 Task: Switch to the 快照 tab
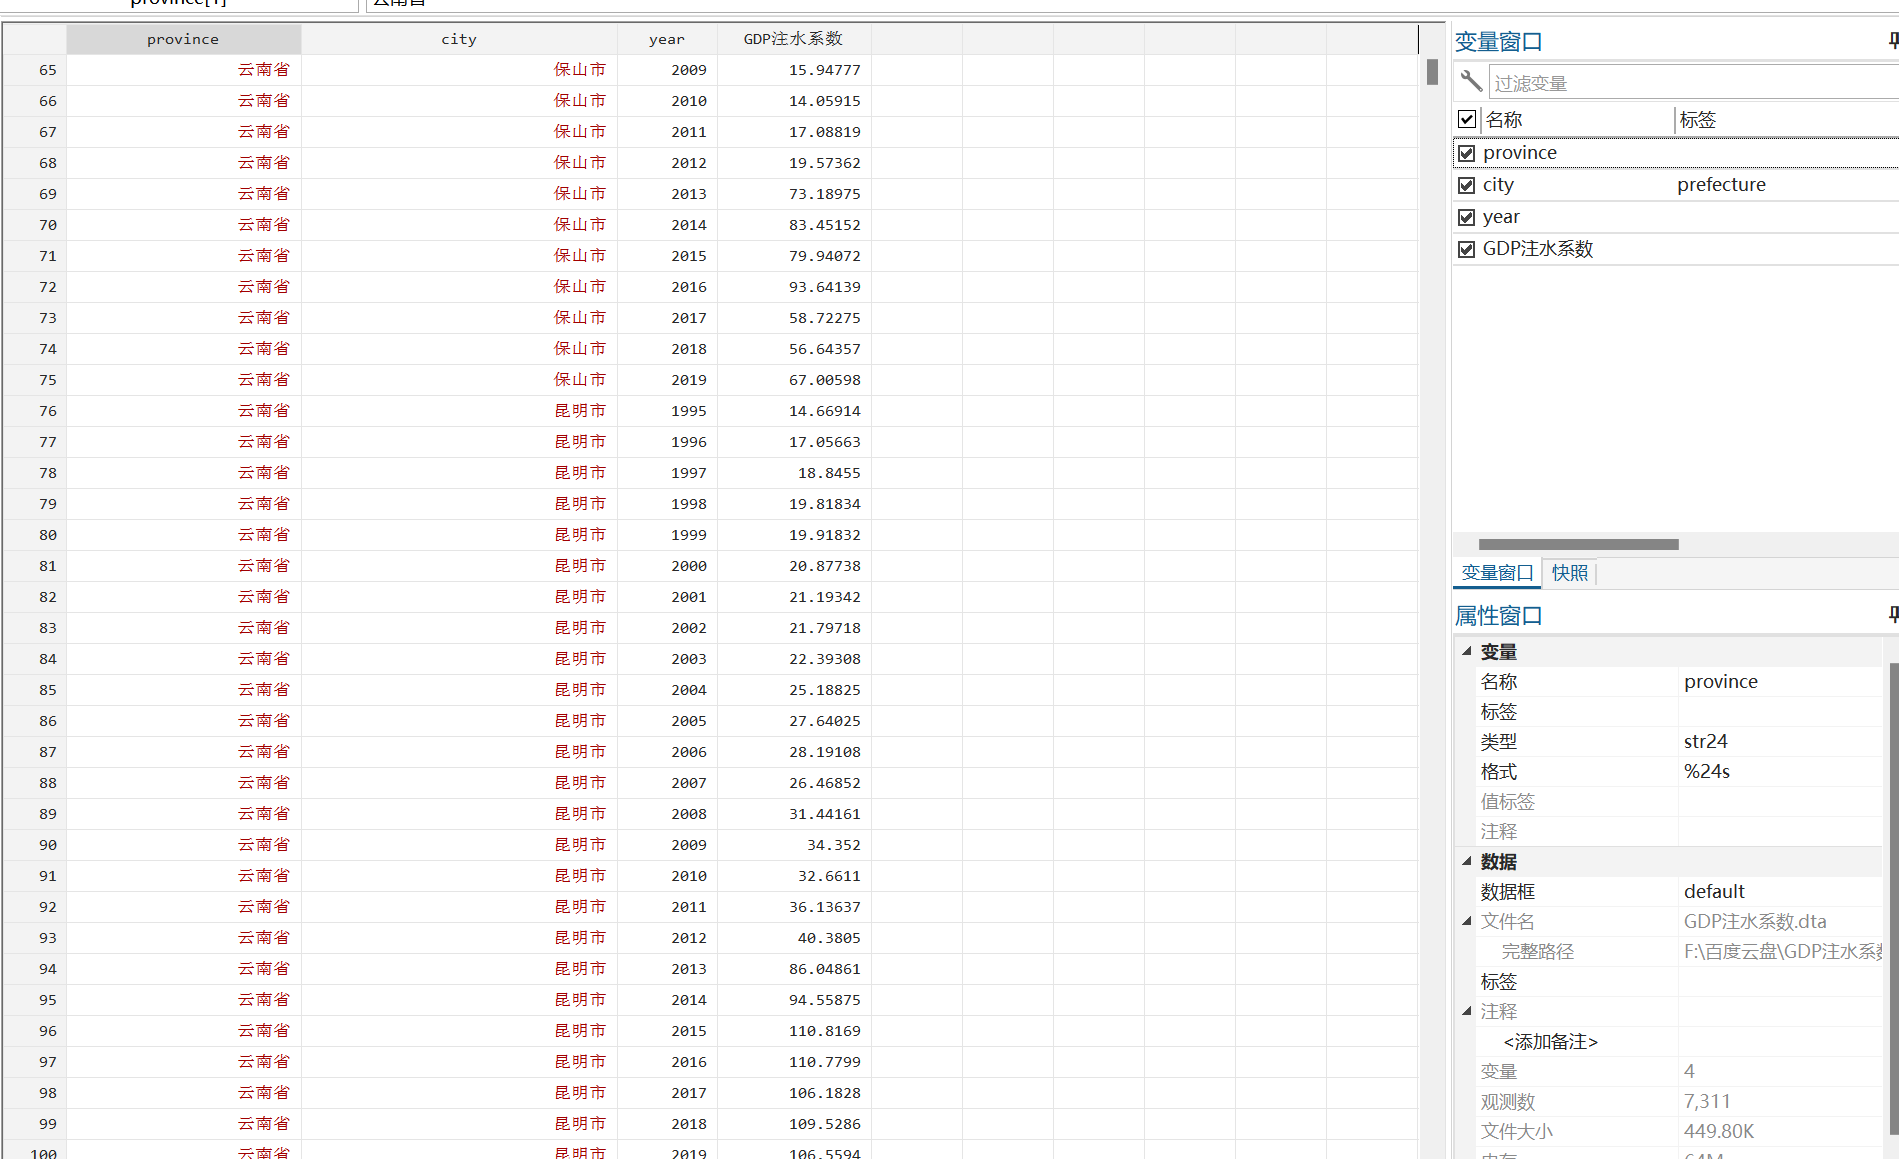pos(1570,573)
